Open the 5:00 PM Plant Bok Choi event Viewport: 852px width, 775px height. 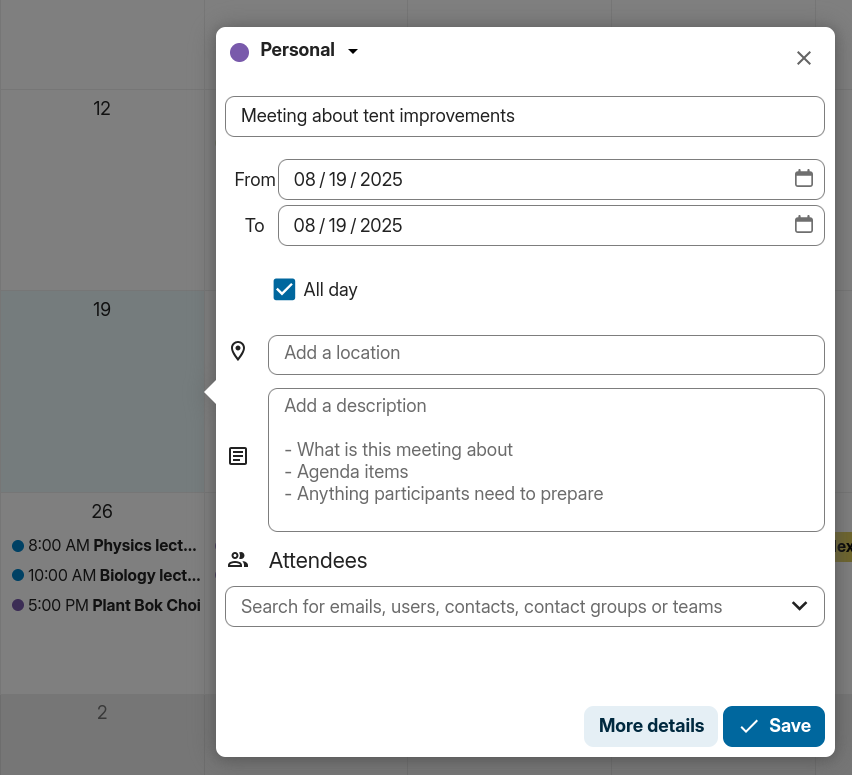[105, 605]
